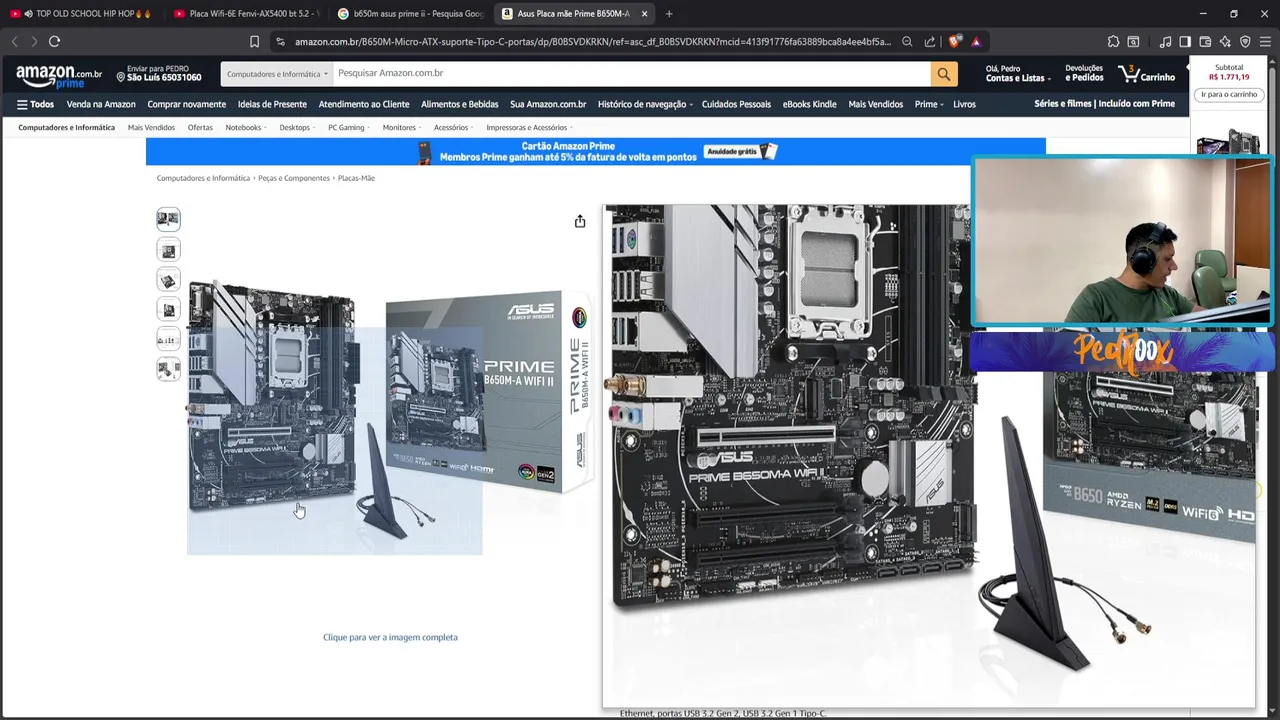
Task: Click the browser forward arrow
Action: pyautogui.click(x=34, y=41)
